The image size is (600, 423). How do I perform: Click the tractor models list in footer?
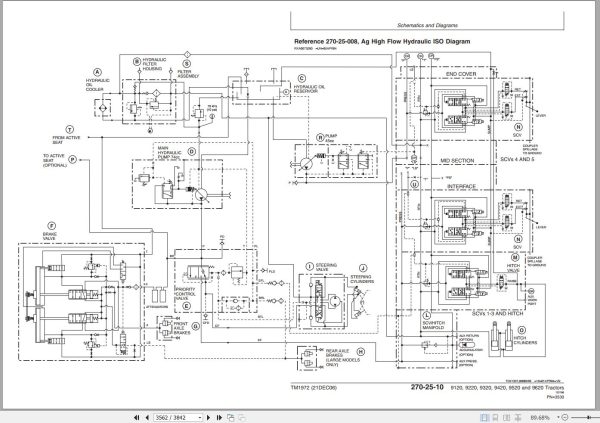pos(507,388)
